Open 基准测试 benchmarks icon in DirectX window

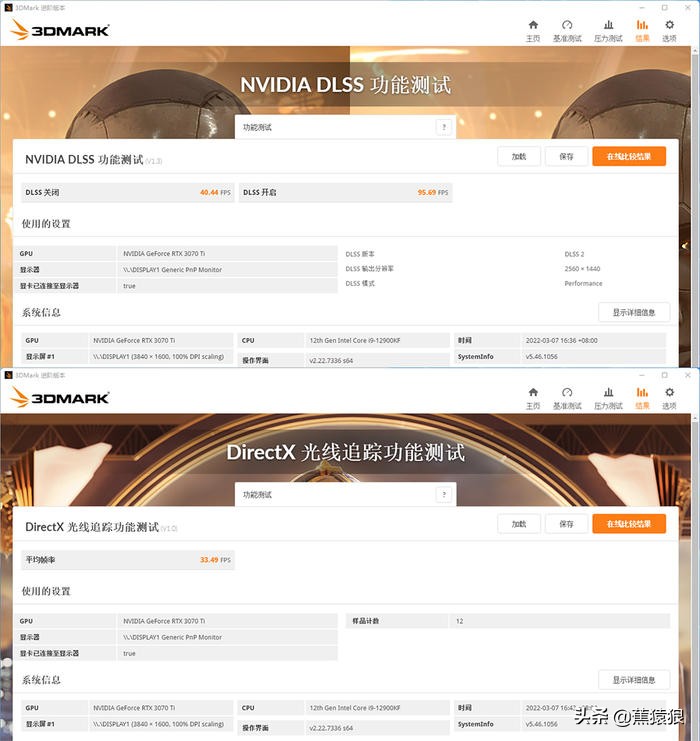pyautogui.click(x=567, y=398)
